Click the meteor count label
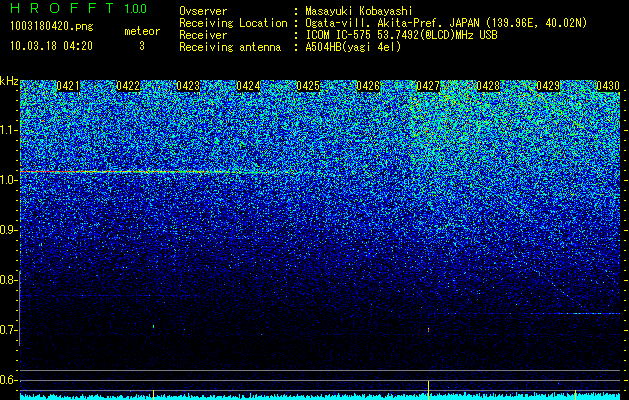The image size is (629, 400). [x=142, y=31]
